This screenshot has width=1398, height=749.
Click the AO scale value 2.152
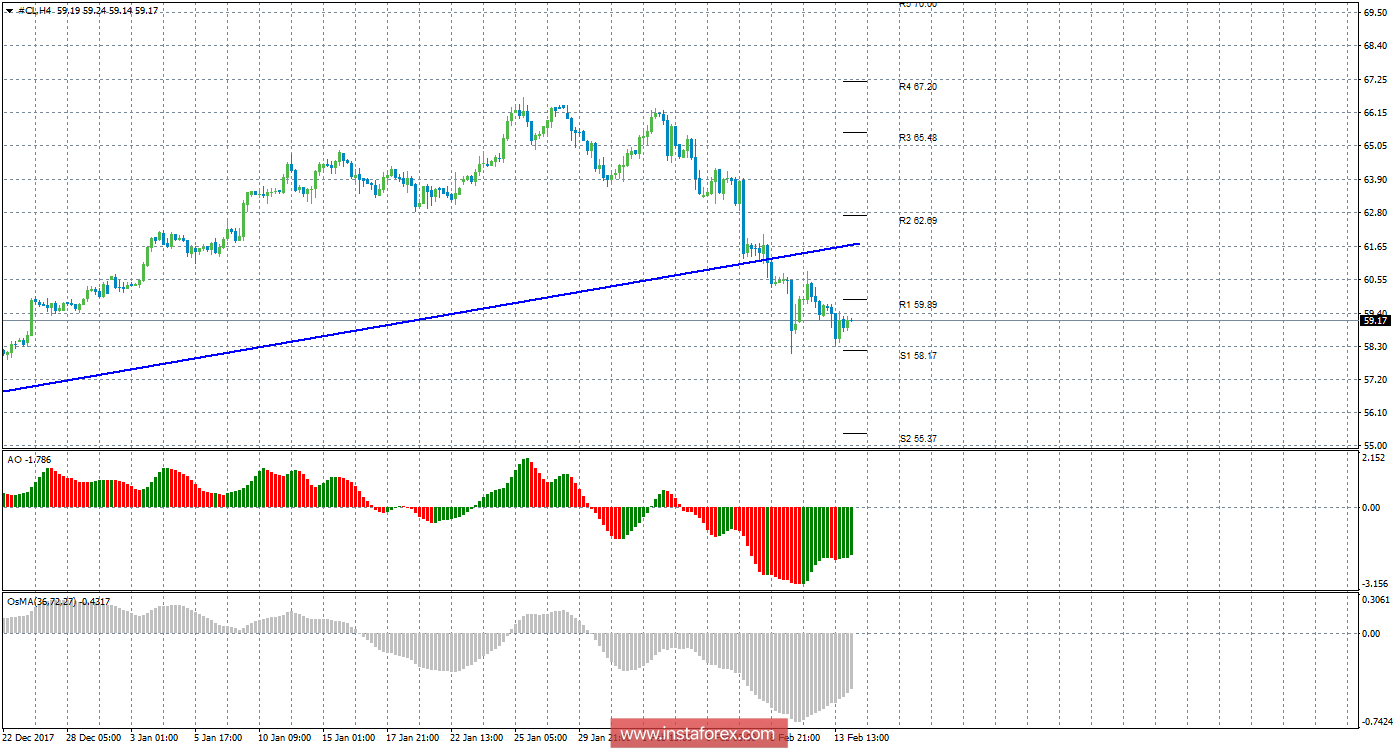point(1376,457)
